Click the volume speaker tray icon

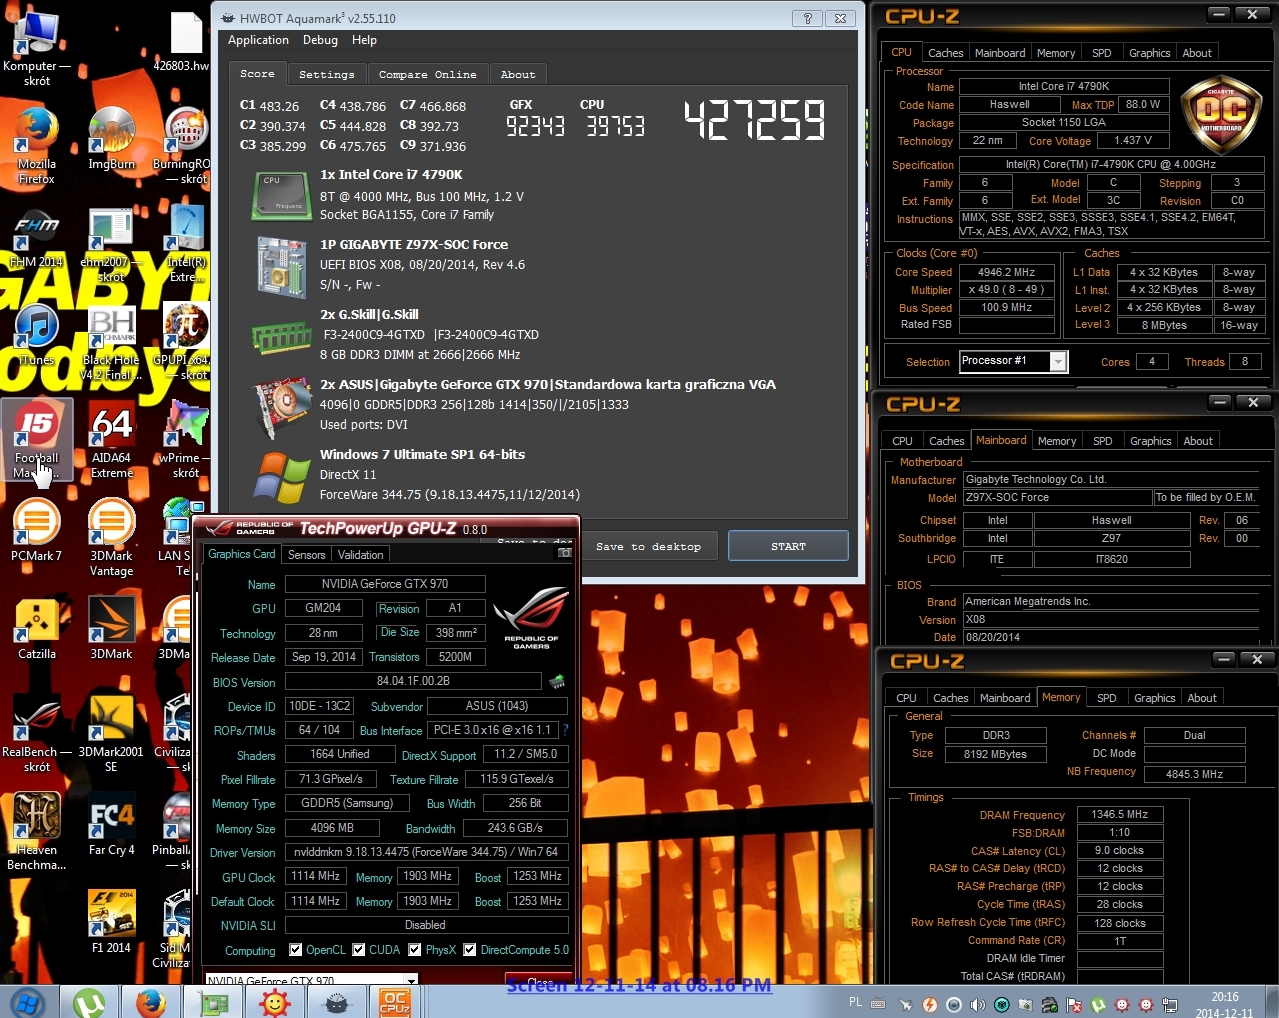pyautogui.click(x=977, y=1004)
